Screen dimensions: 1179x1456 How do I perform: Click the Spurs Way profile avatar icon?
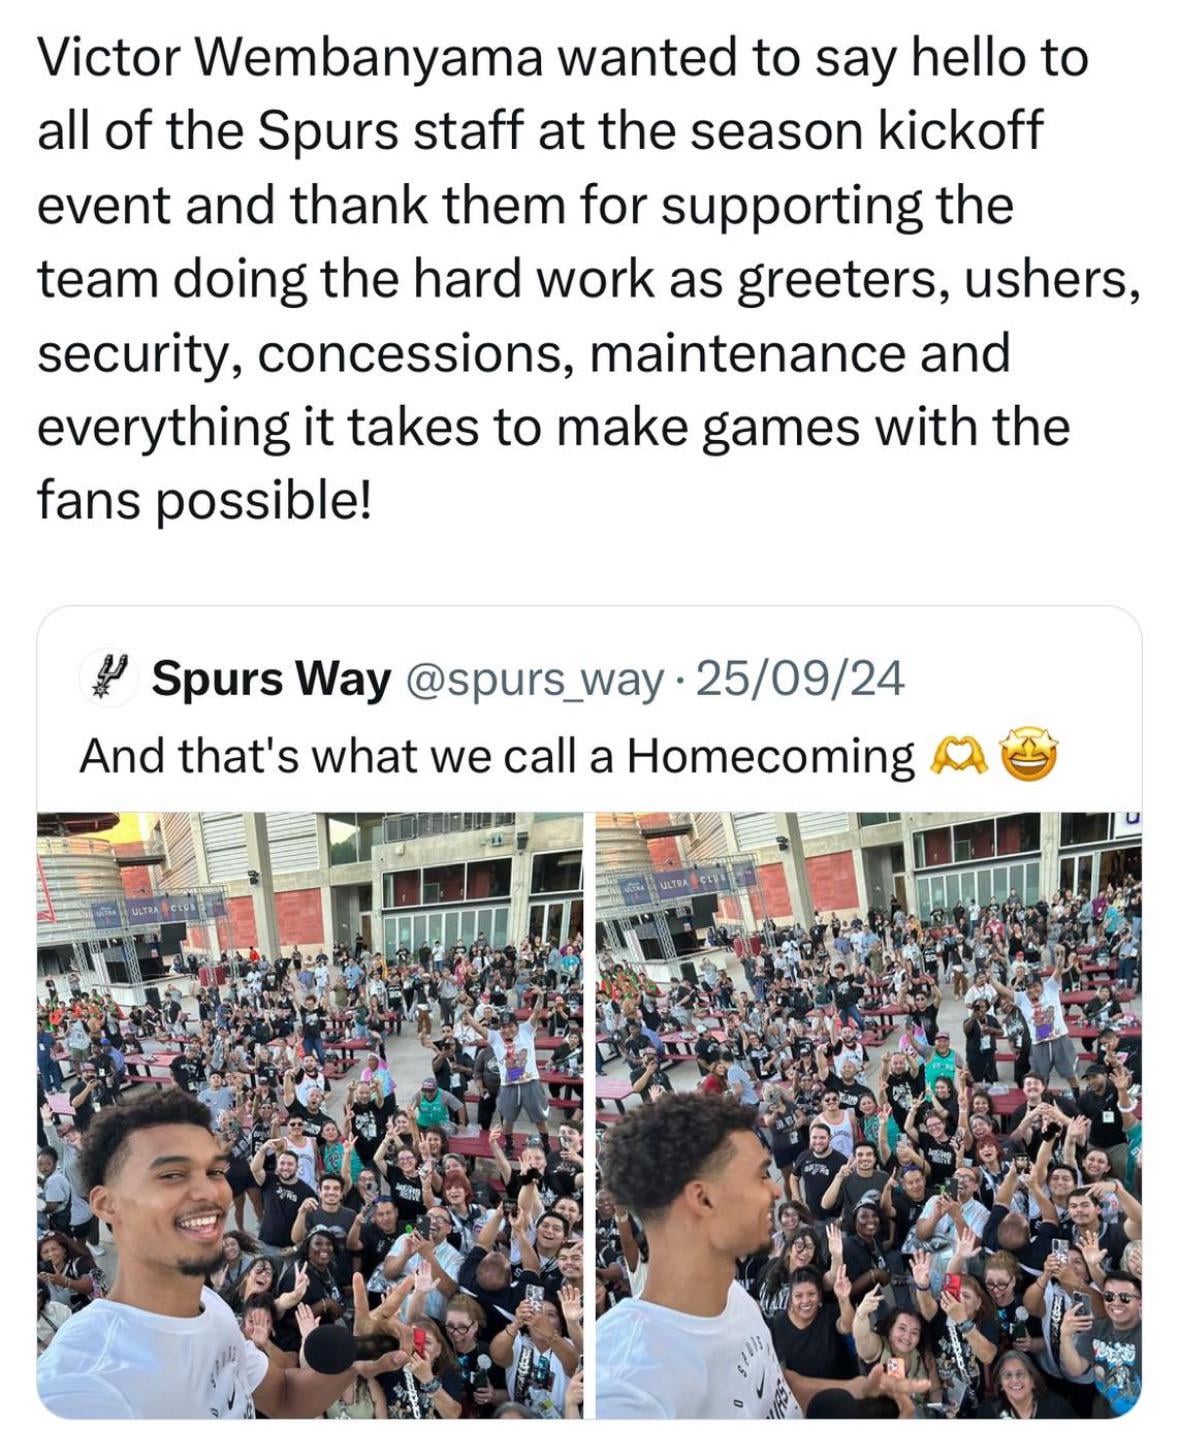(107, 679)
